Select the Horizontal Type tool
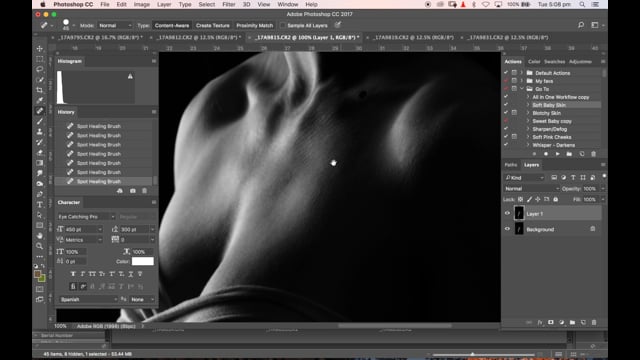The width and height of the screenshot is (640, 360). 40,204
